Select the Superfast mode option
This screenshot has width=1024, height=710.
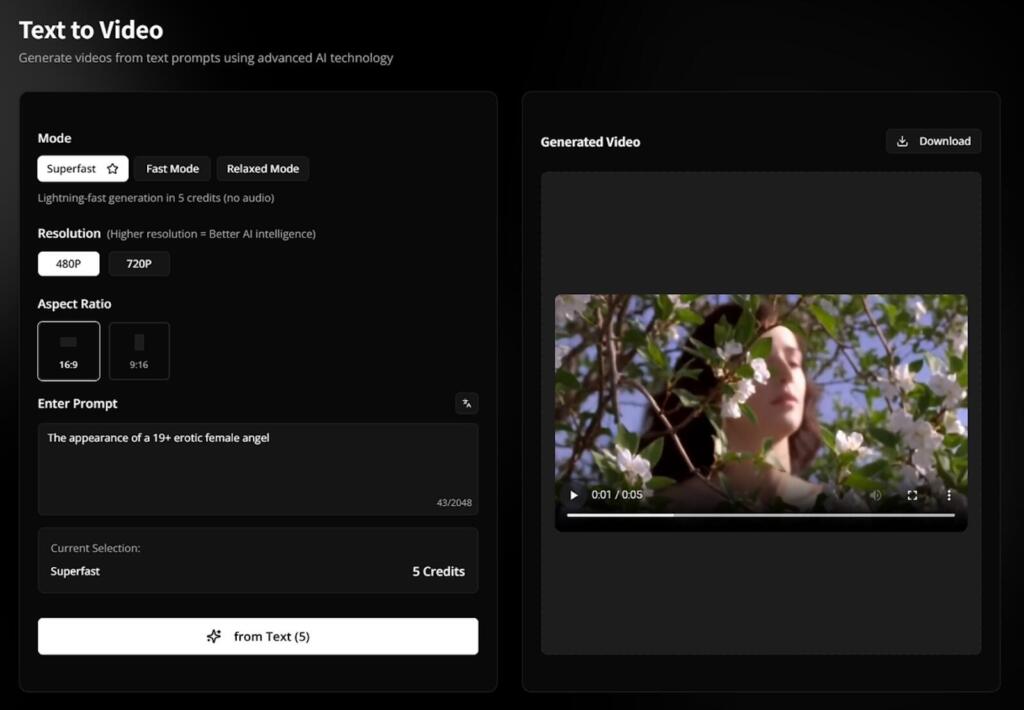(72, 169)
